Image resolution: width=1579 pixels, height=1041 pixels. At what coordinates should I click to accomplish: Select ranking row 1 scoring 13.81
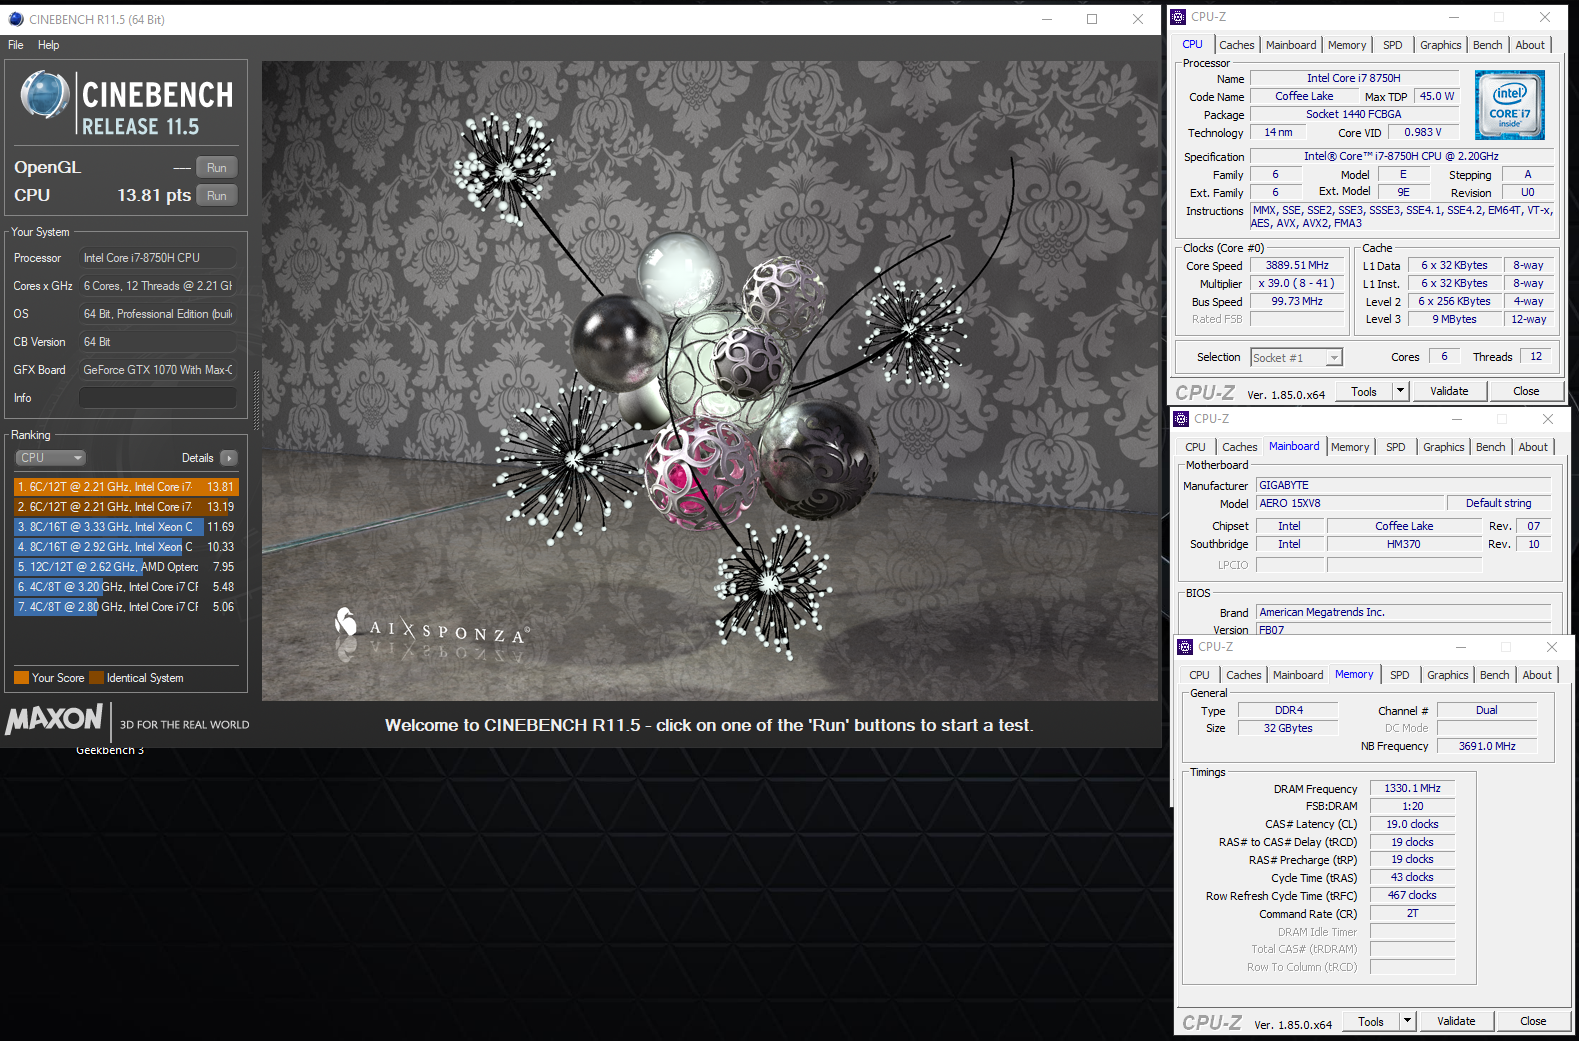126,487
